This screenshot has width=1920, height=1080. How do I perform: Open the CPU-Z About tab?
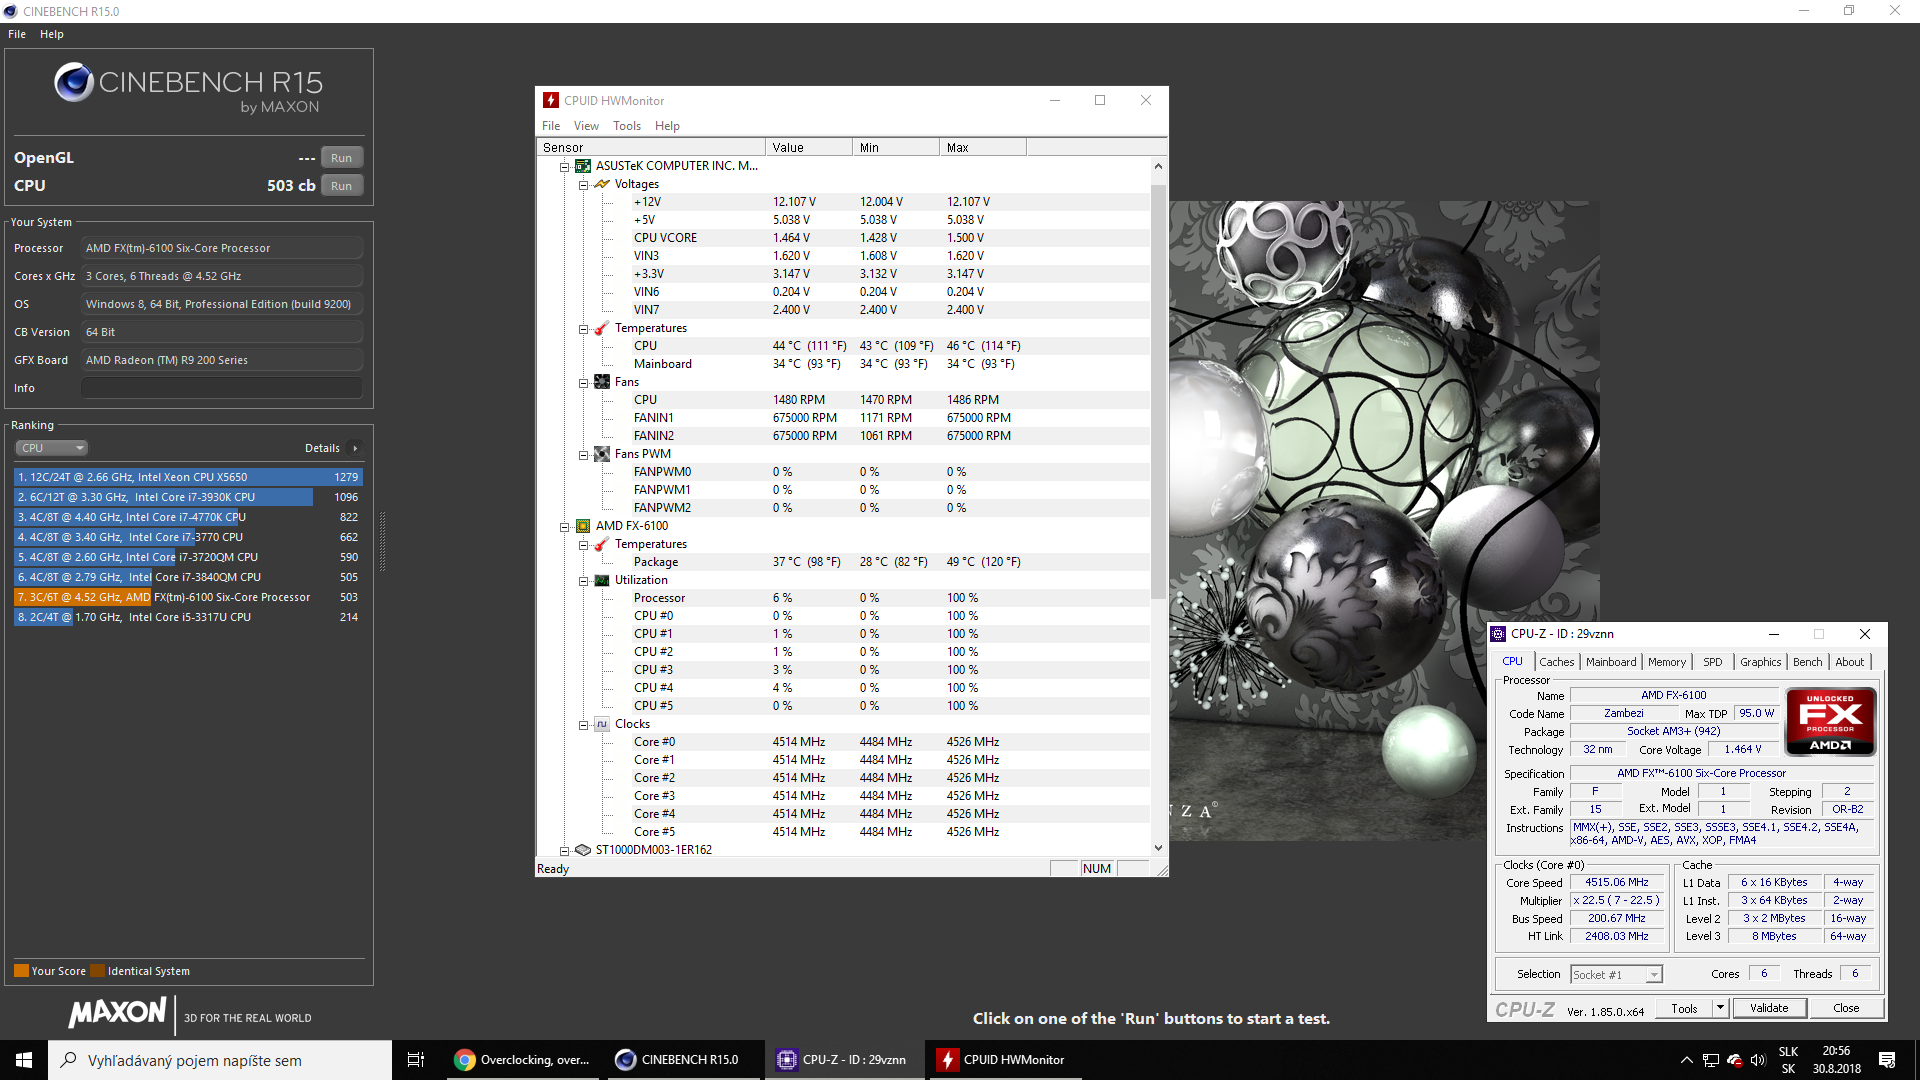[1849, 662]
